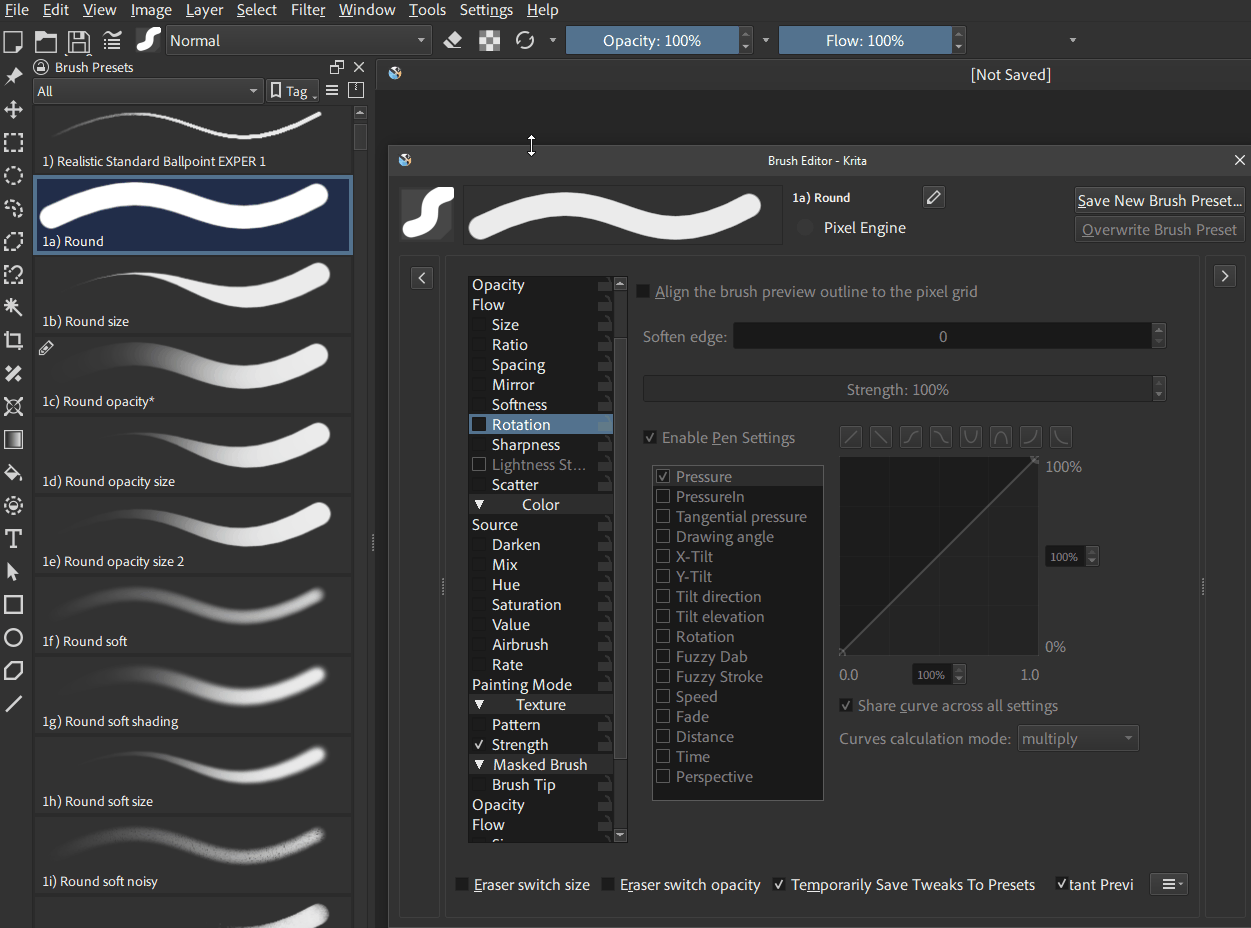The width and height of the screenshot is (1251, 928).
Task: Click the preserve alpha checkerboard icon
Action: tap(489, 41)
